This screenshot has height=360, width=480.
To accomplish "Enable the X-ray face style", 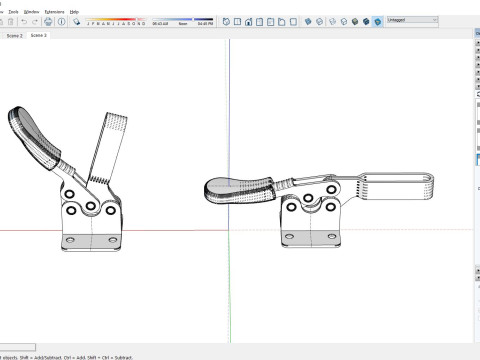I will [308, 22].
